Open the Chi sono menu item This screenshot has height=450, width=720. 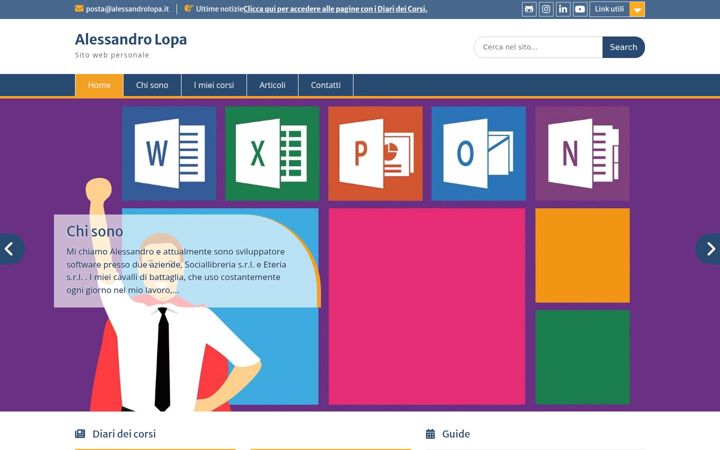(152, 85)
